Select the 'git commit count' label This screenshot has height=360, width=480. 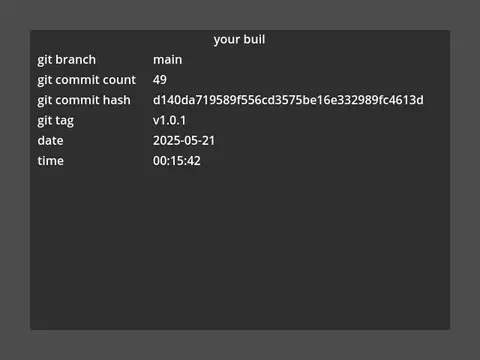tap(86, 80)
